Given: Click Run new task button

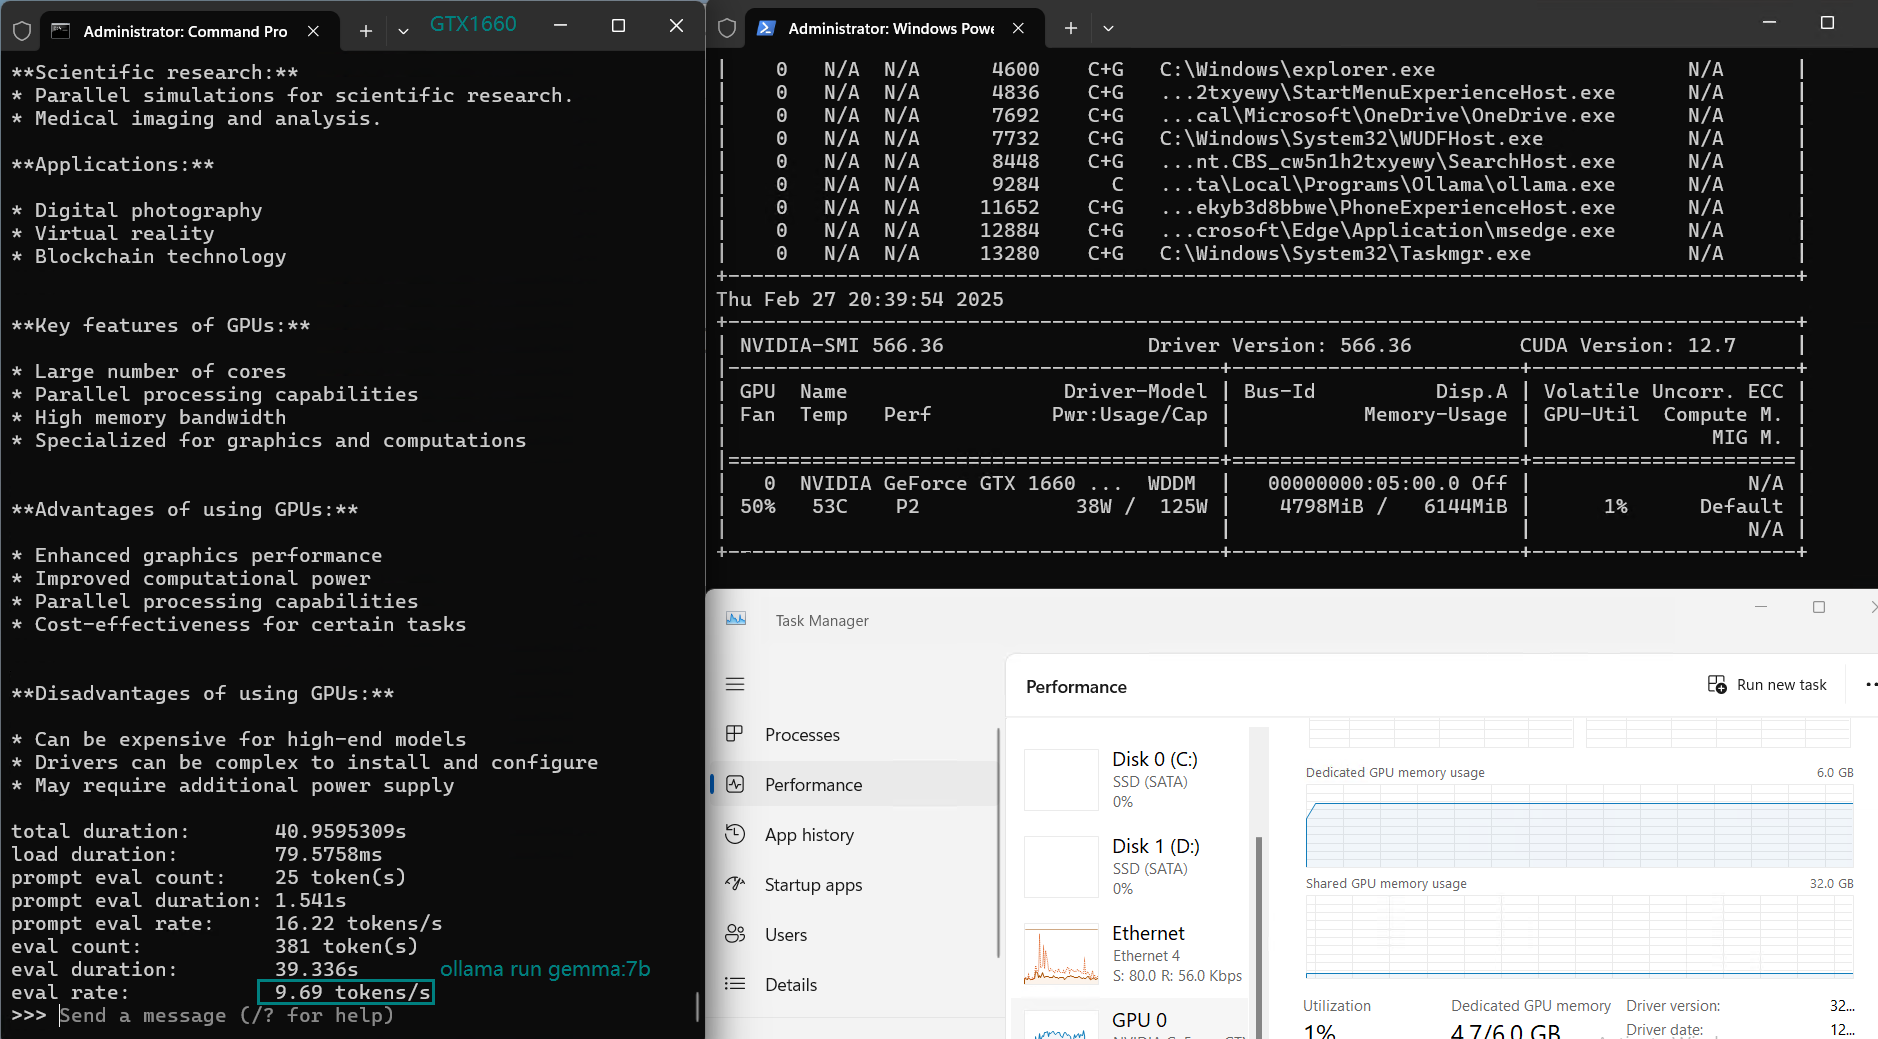Looking at the screenshot, I should (1767, 685).
